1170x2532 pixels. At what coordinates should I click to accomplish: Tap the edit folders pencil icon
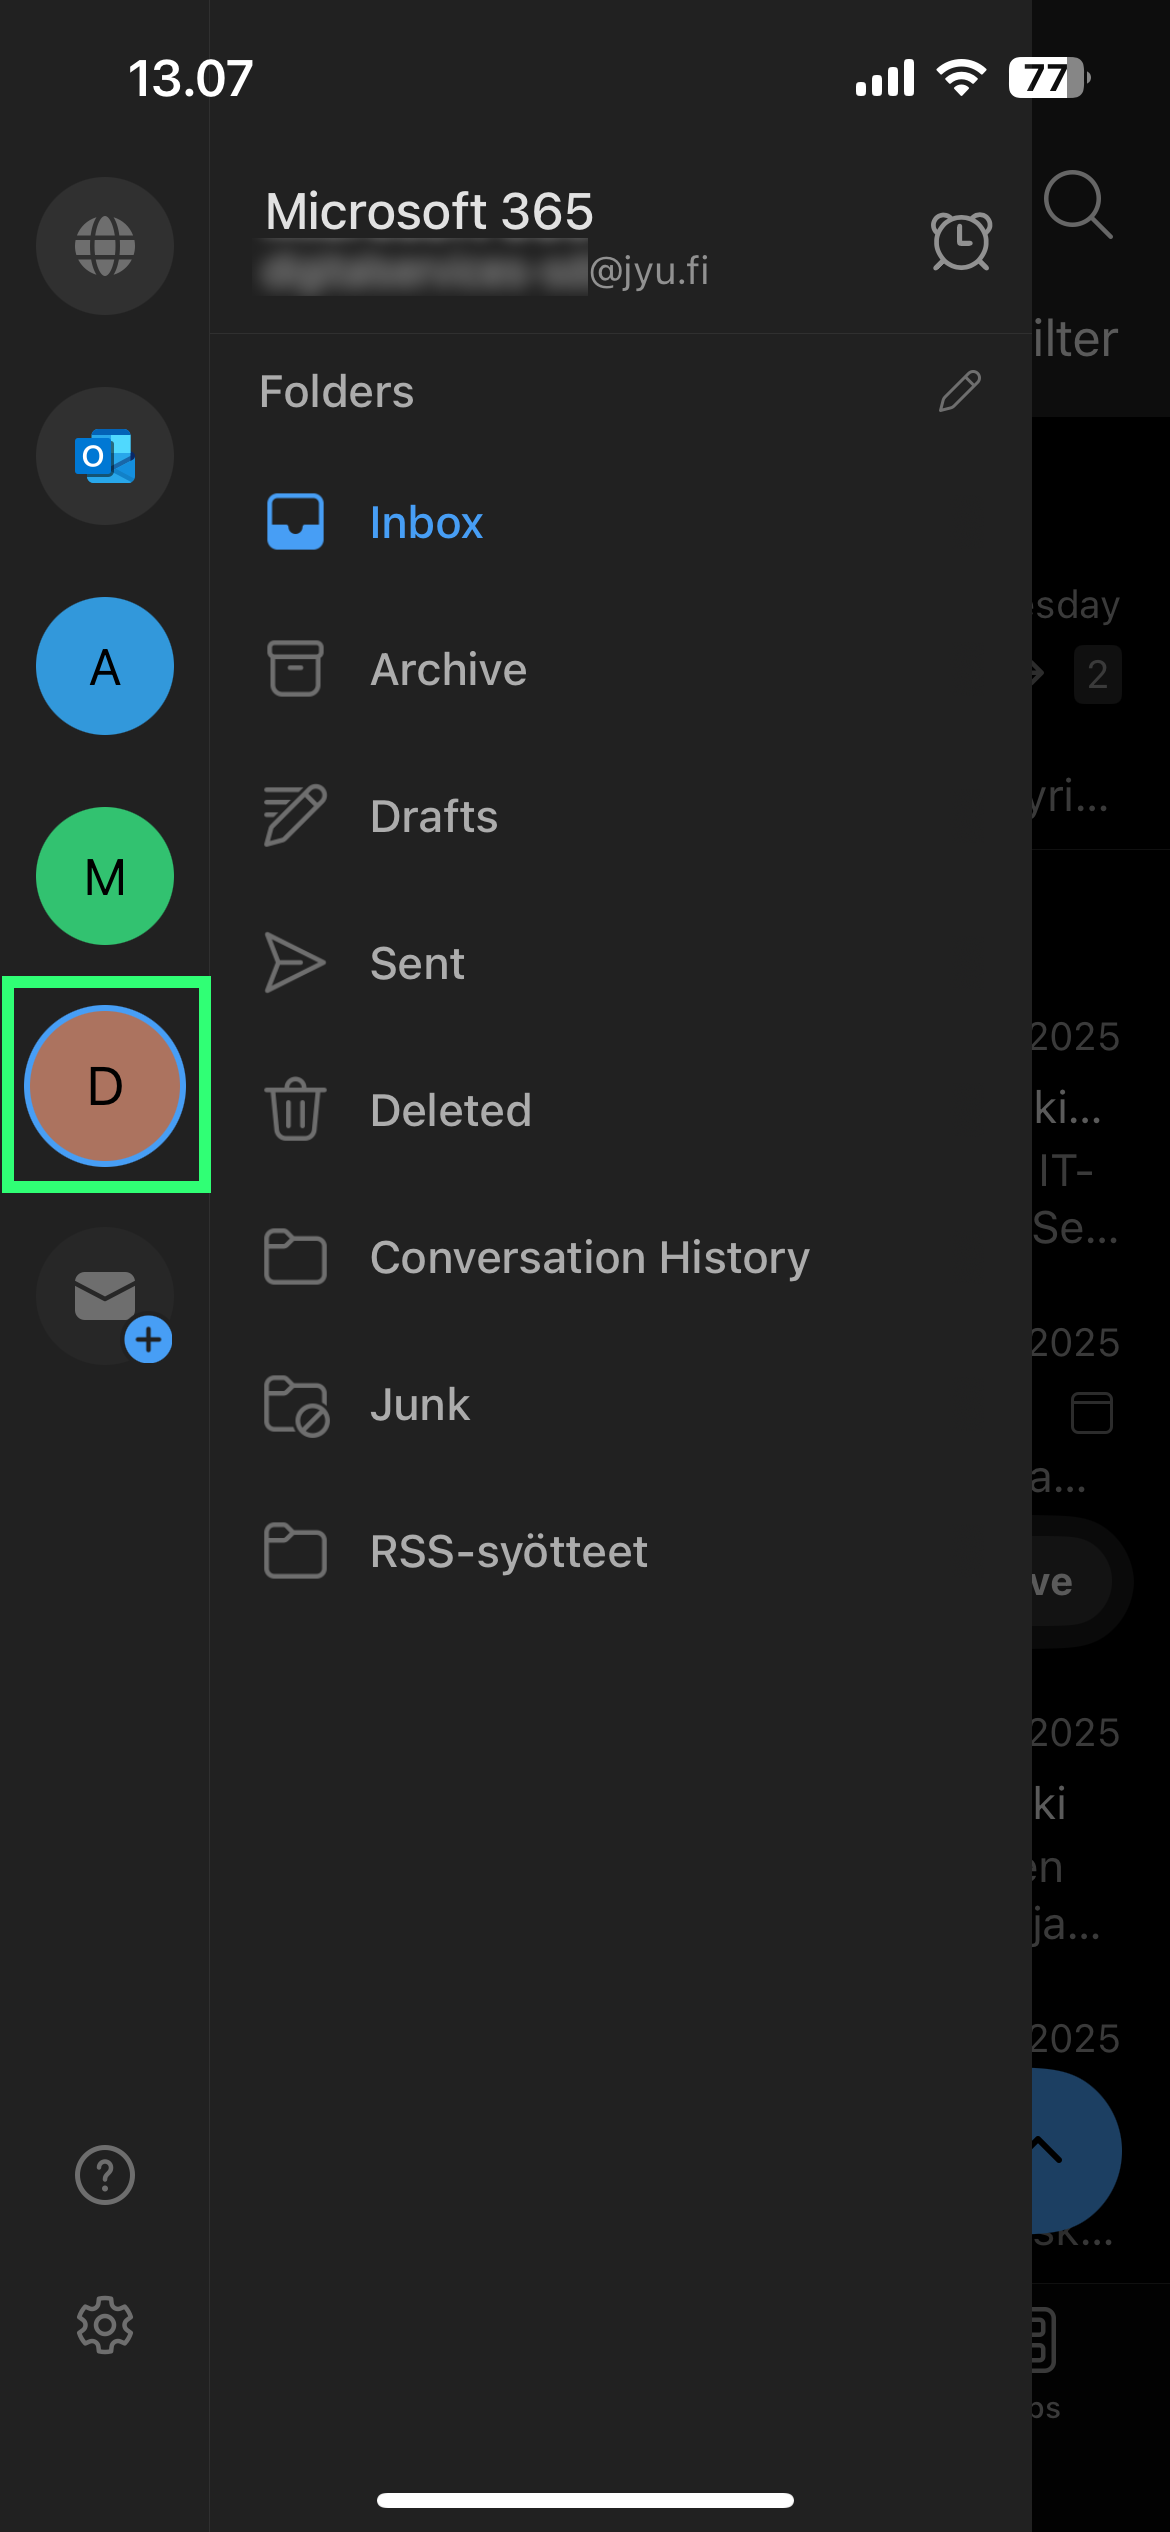[960, 391]
